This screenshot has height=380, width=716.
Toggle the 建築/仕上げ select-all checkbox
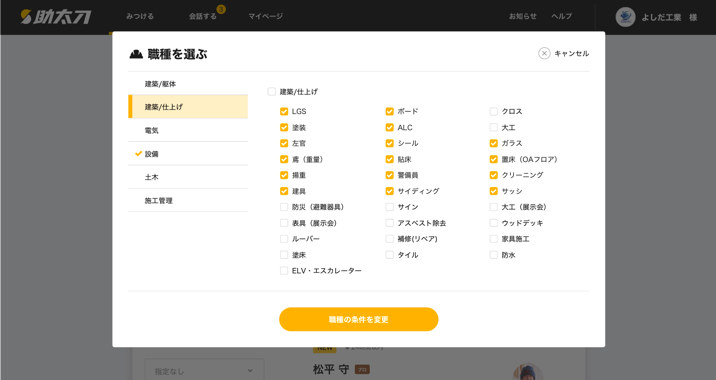[272, 92]
